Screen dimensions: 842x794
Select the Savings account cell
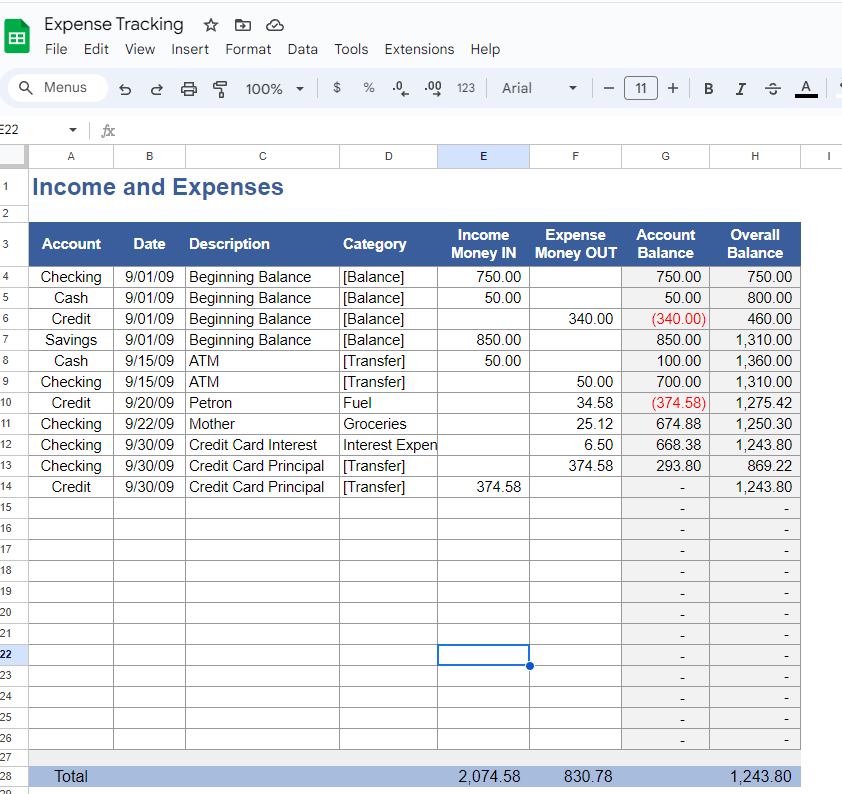71,340
